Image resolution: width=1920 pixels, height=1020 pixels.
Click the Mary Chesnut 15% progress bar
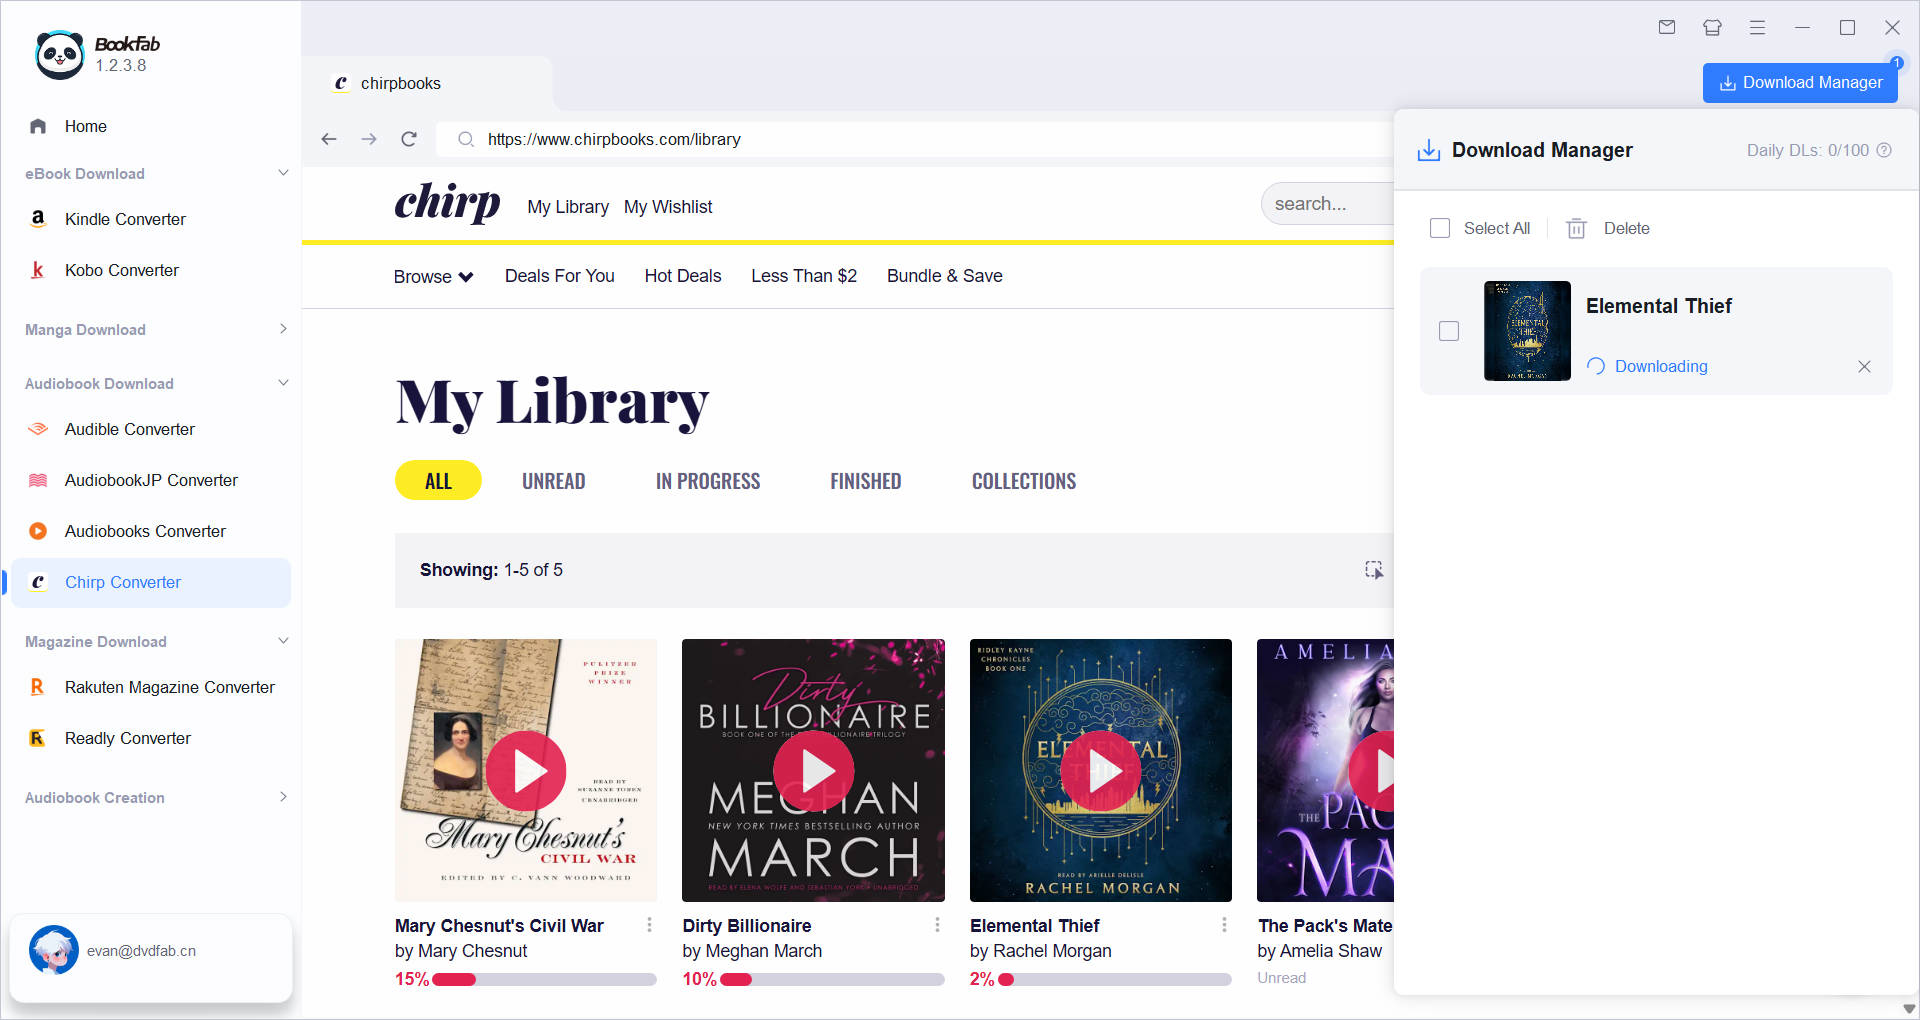point(544,980)
